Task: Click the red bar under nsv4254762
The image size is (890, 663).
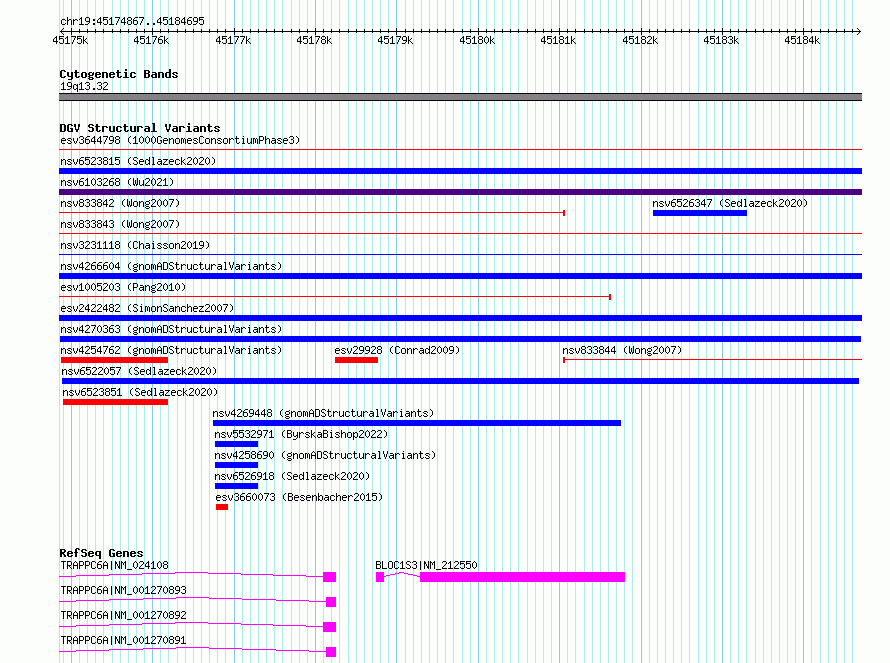Action: tap(114, 360)
